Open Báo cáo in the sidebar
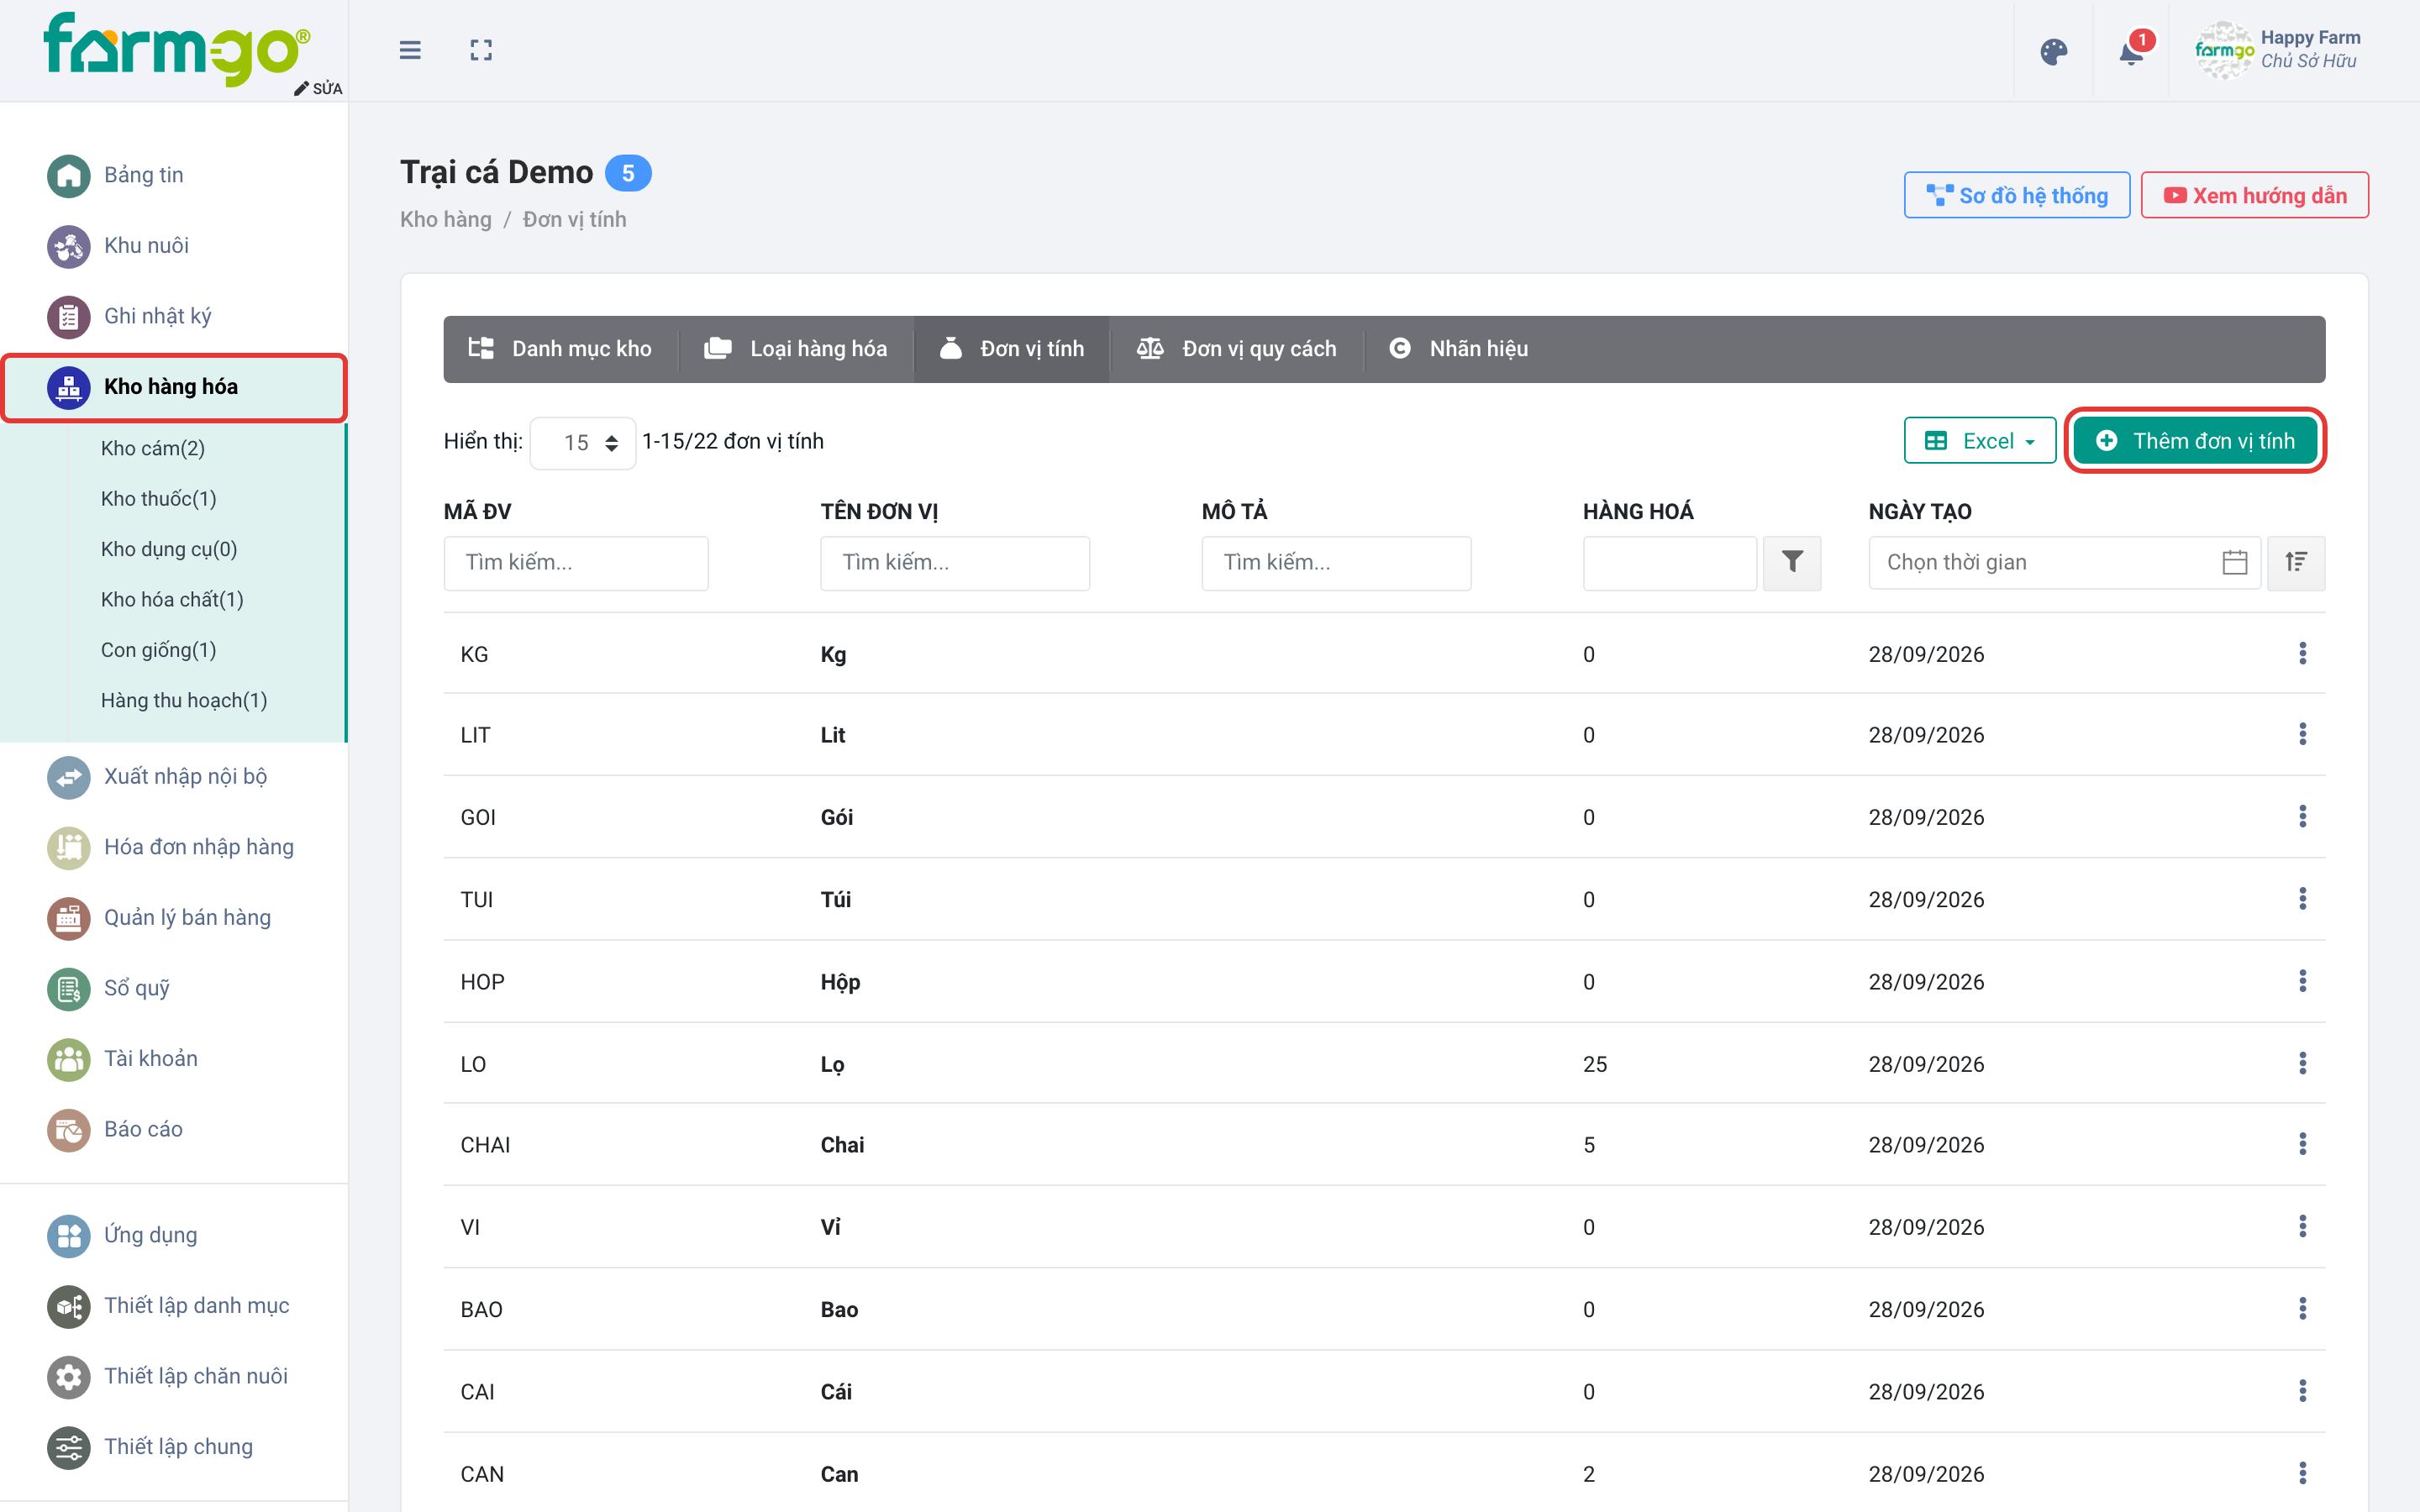This screenshot has width=2420, height=1512. coord(115,1130)
